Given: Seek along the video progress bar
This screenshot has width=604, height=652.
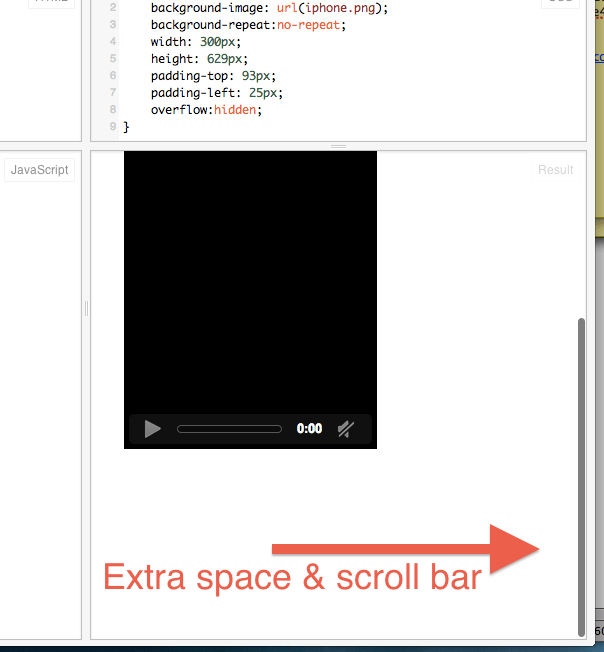Looking at the screenshot, I should [x=229, y=429].
